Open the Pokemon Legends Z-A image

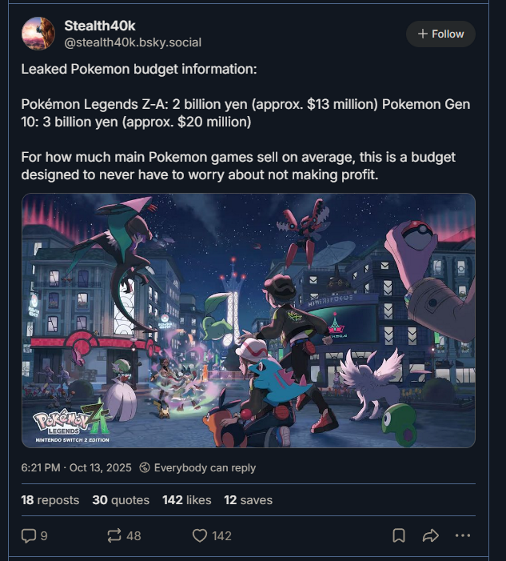pyautogui.click(x=249, y=321)
